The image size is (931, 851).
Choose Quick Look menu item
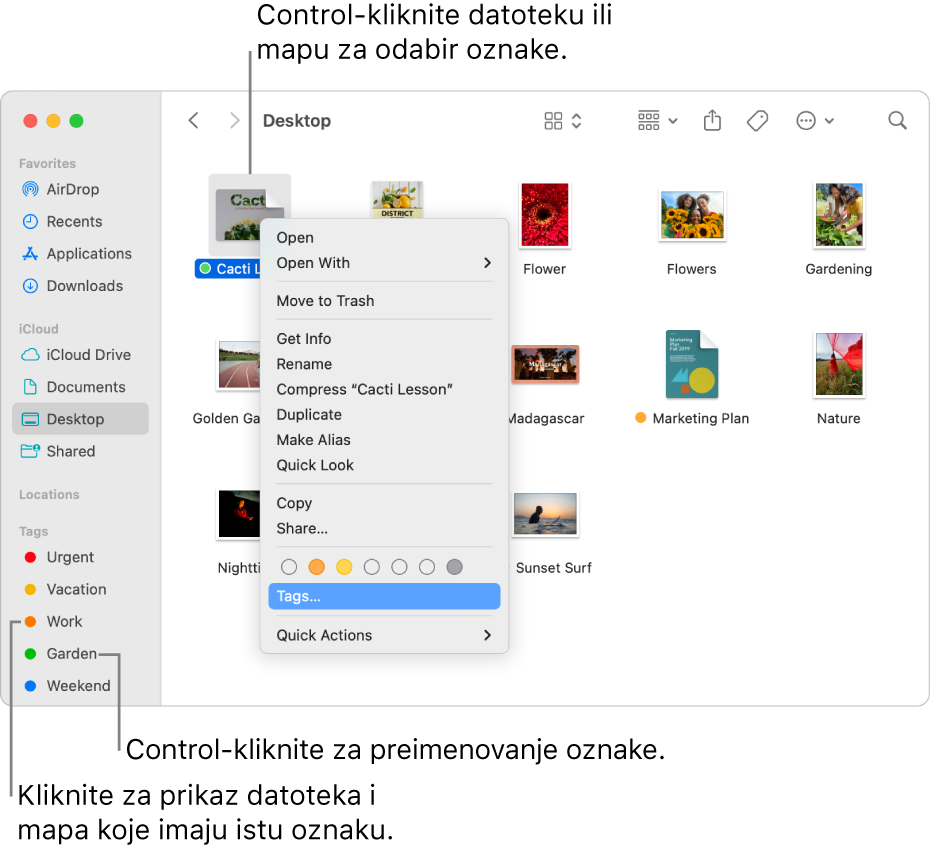click(384, 465)
